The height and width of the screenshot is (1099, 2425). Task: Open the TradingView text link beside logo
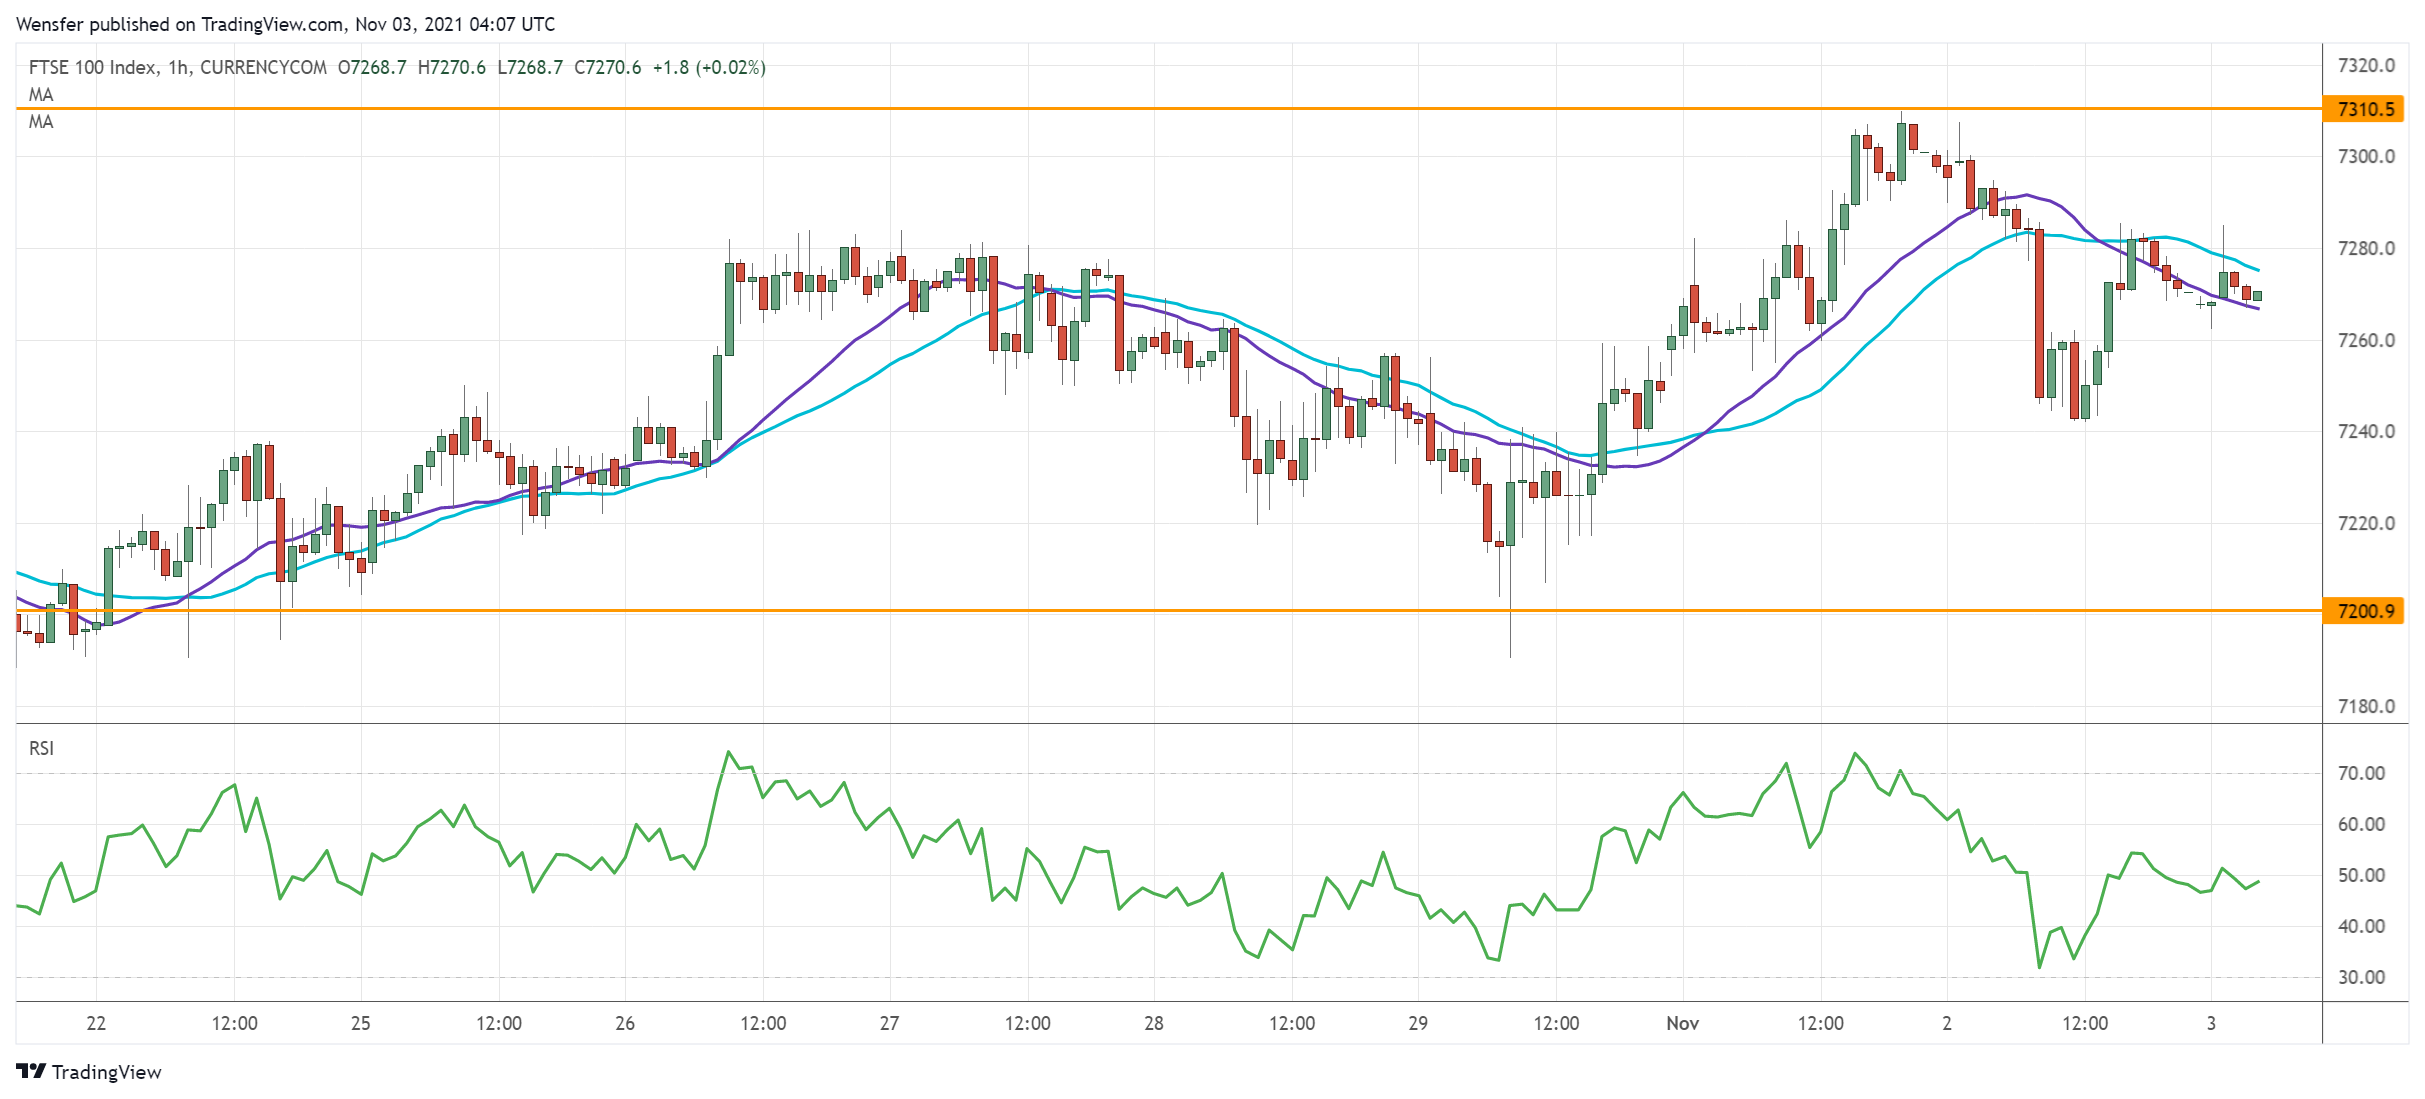(x=106, y=1072)
